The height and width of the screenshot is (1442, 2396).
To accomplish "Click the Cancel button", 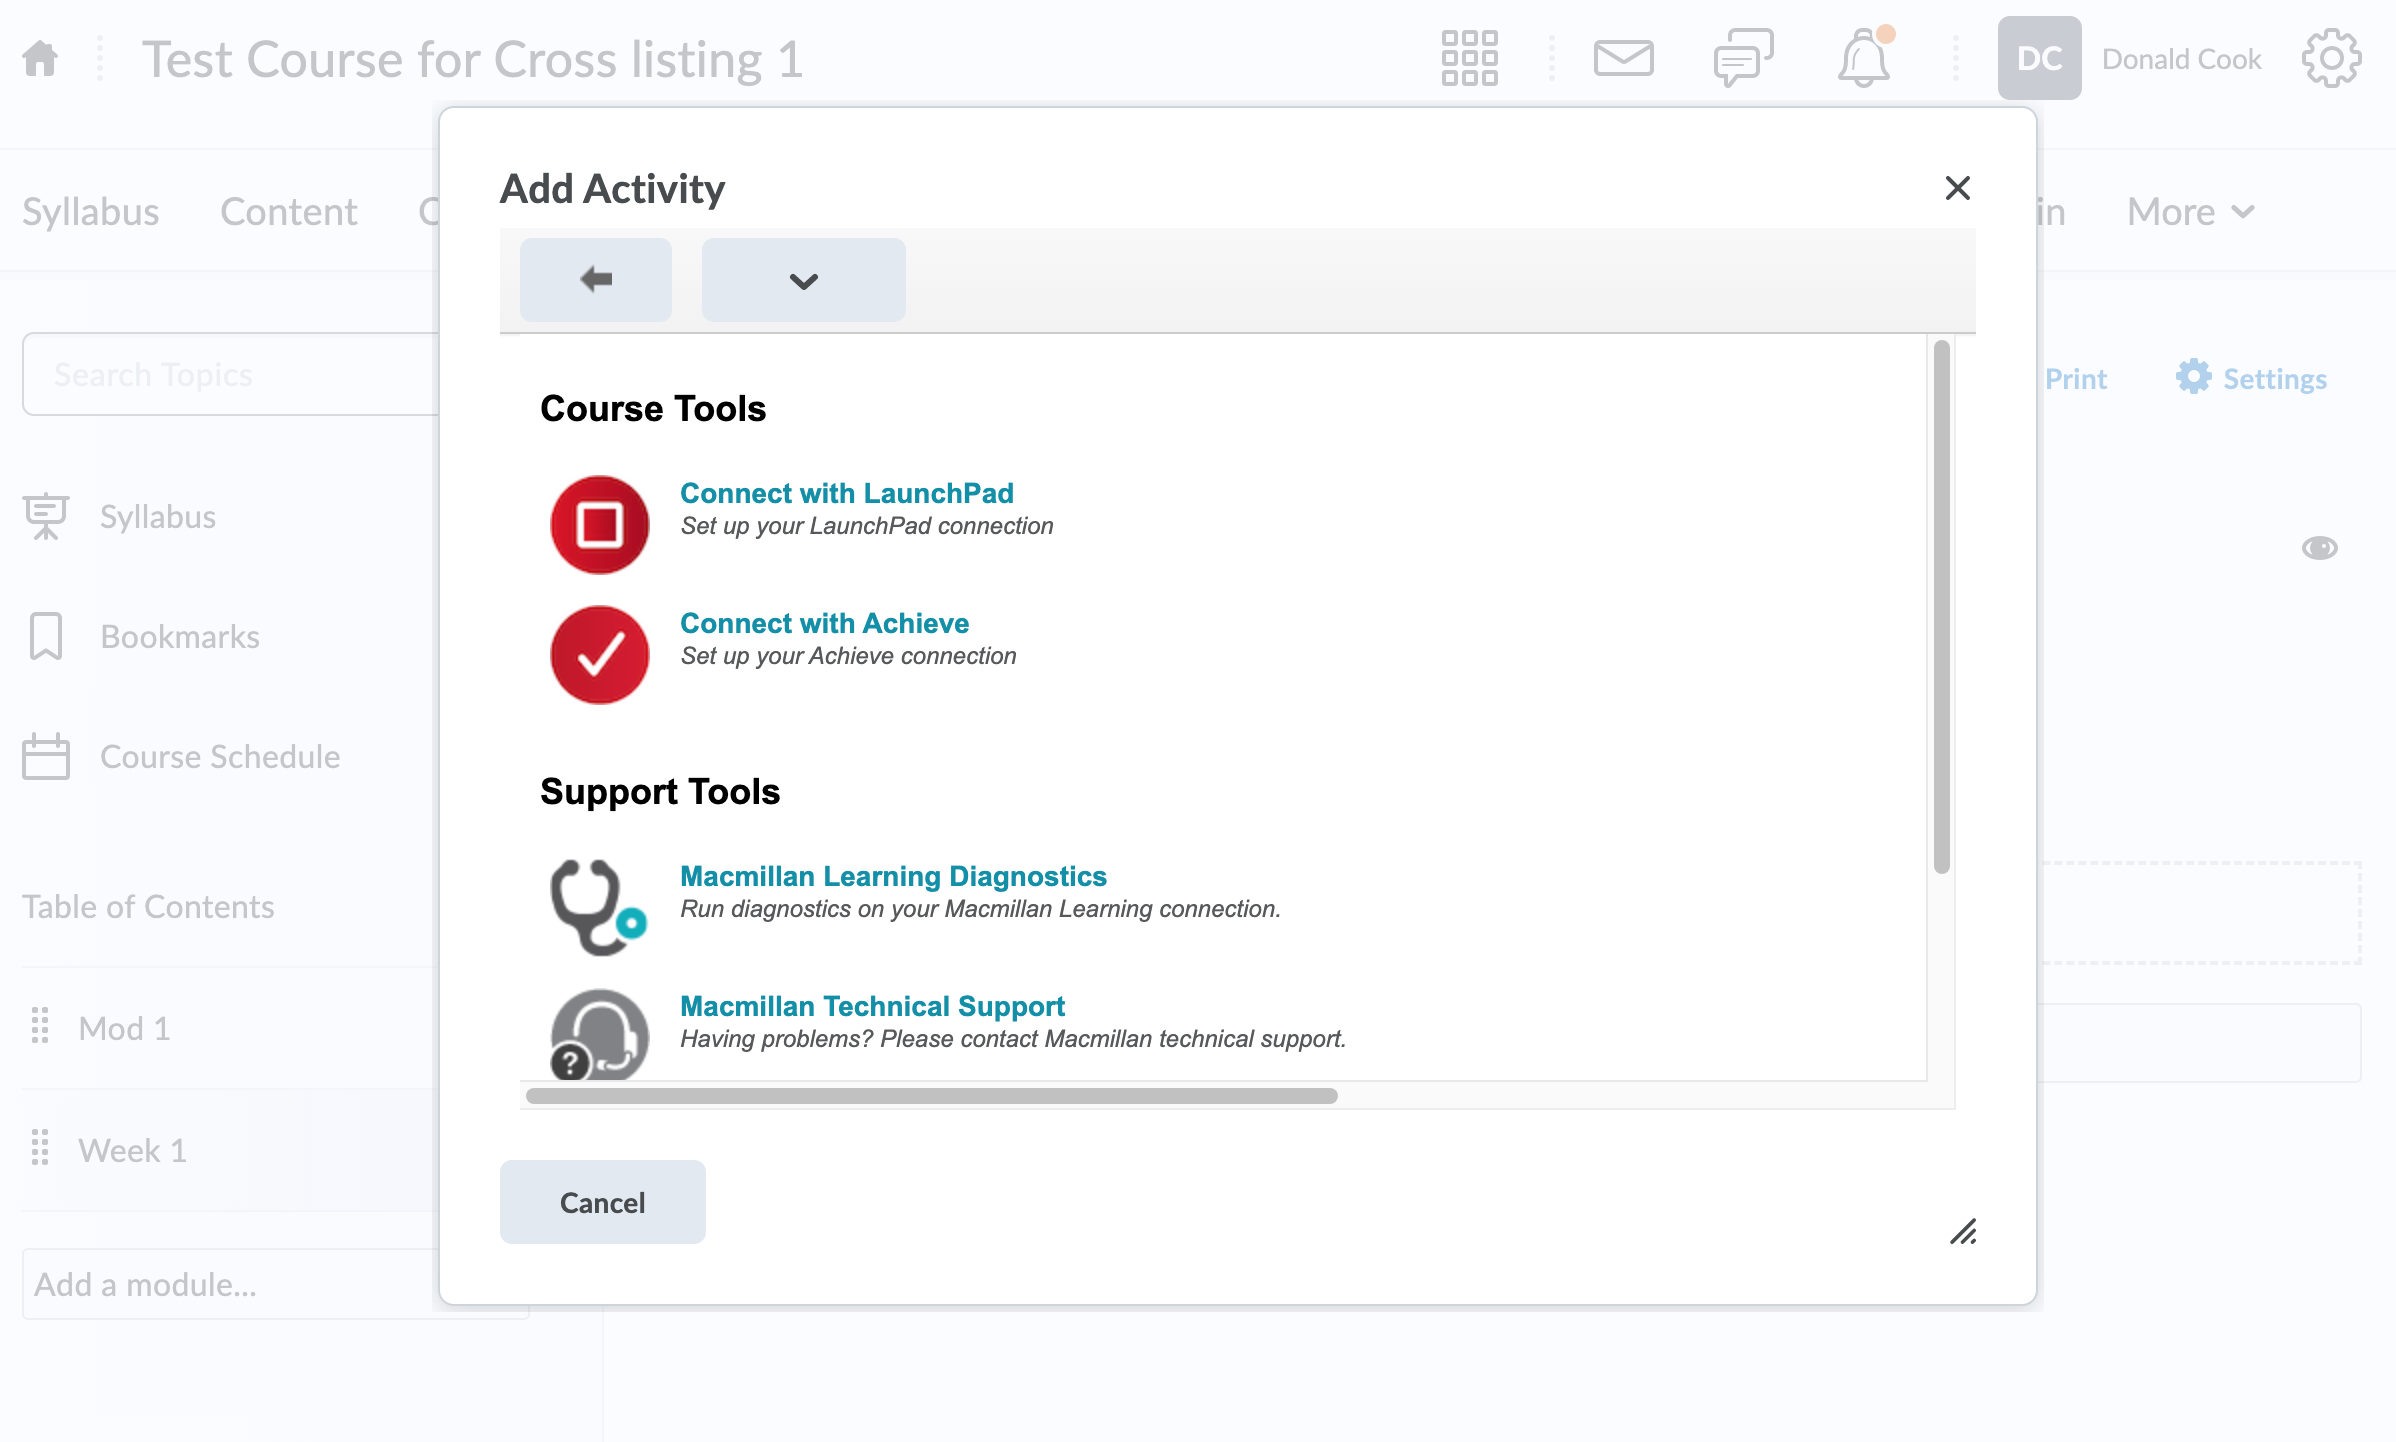I will pyautogui.click(x=602, y=1202).
